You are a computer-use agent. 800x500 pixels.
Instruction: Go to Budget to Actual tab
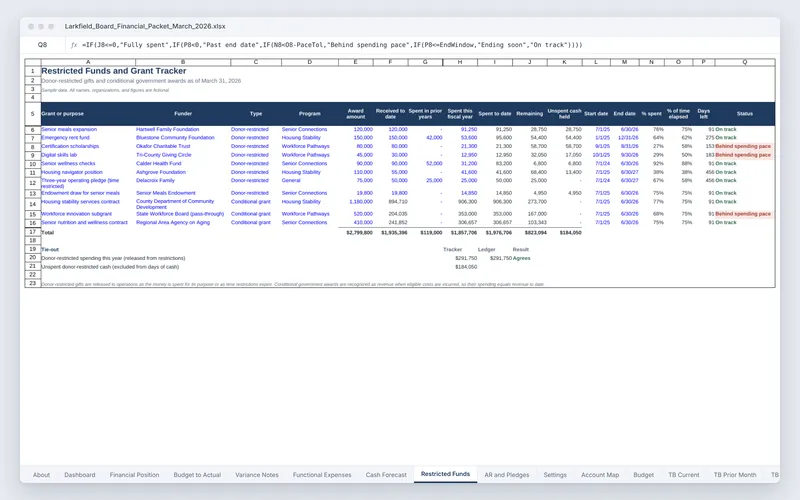(x=197, y=474)
